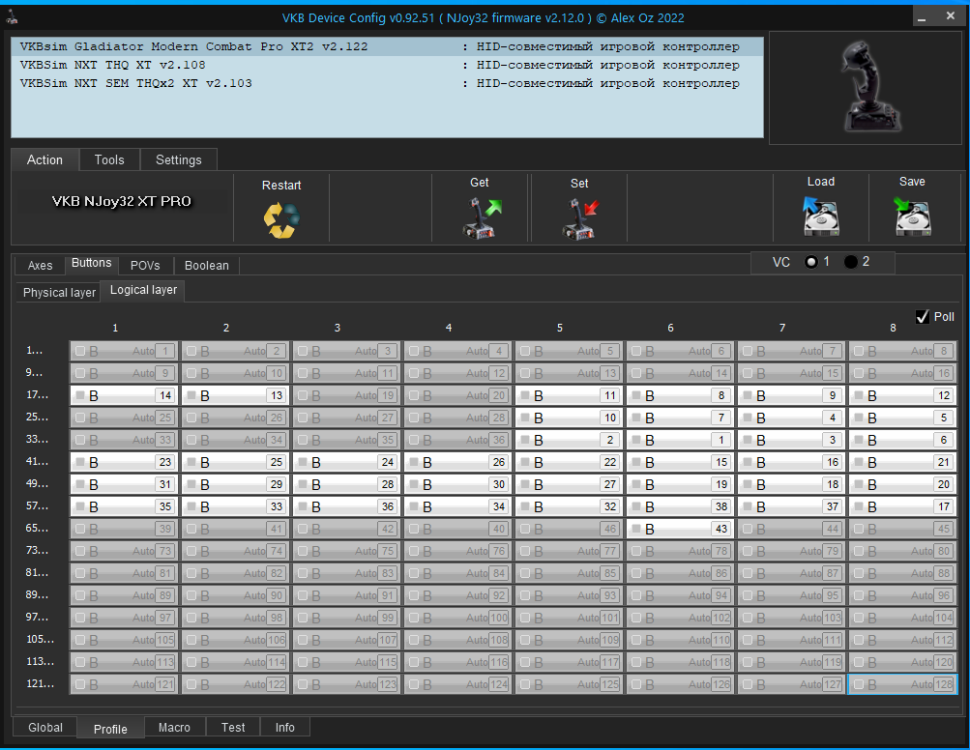Click the Load profile disk icon
Viewport: 970px width, 750px height.
pos(820,216)
